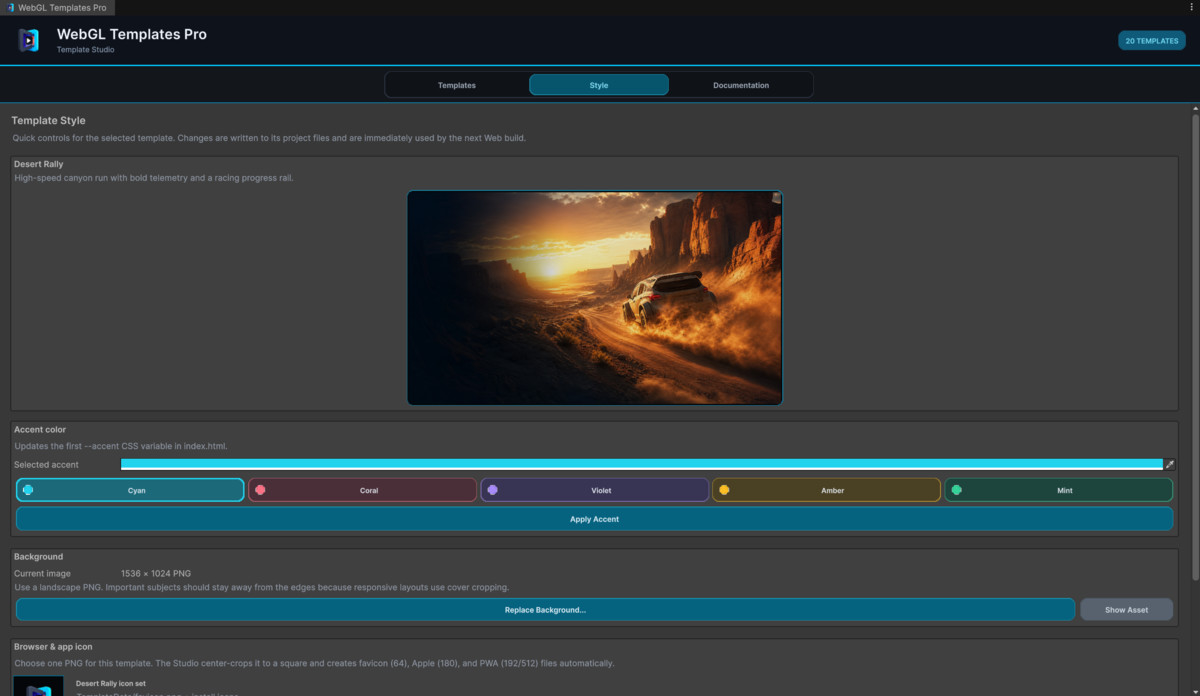Click the Apply Accent button
This screenshot has width=1200, height=696.
point(594,519)
